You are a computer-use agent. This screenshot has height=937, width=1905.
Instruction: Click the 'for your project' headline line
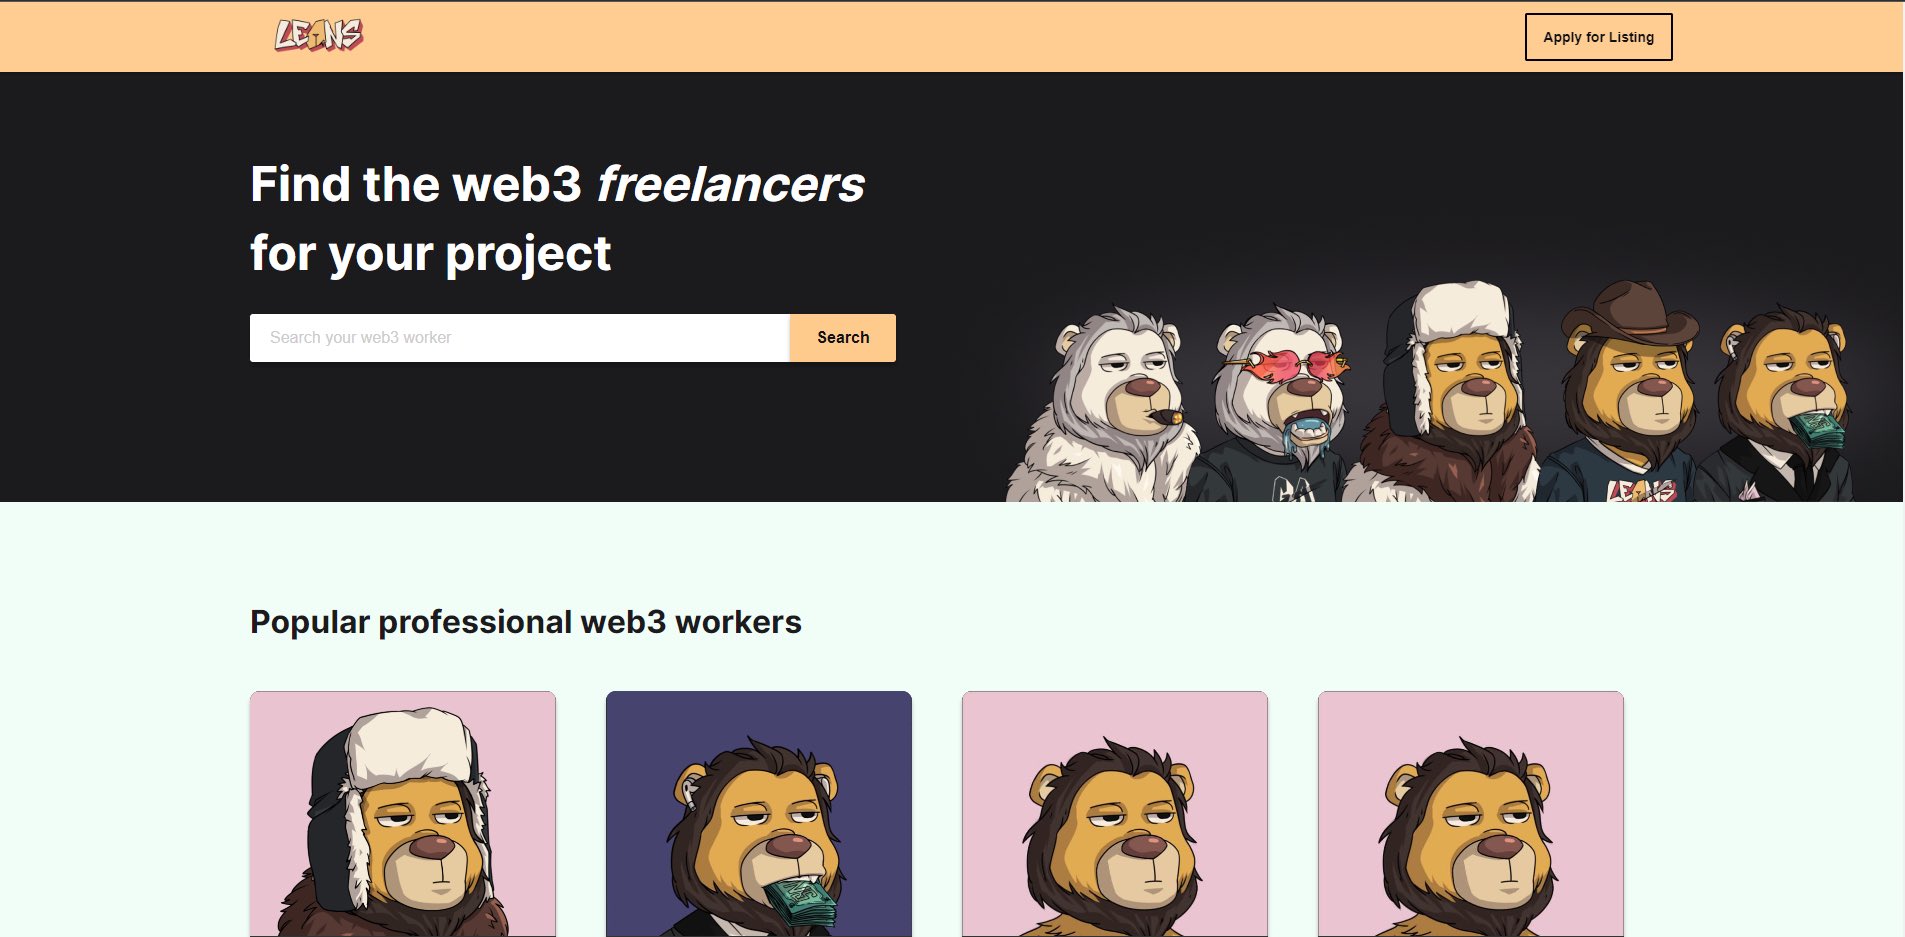430,253
